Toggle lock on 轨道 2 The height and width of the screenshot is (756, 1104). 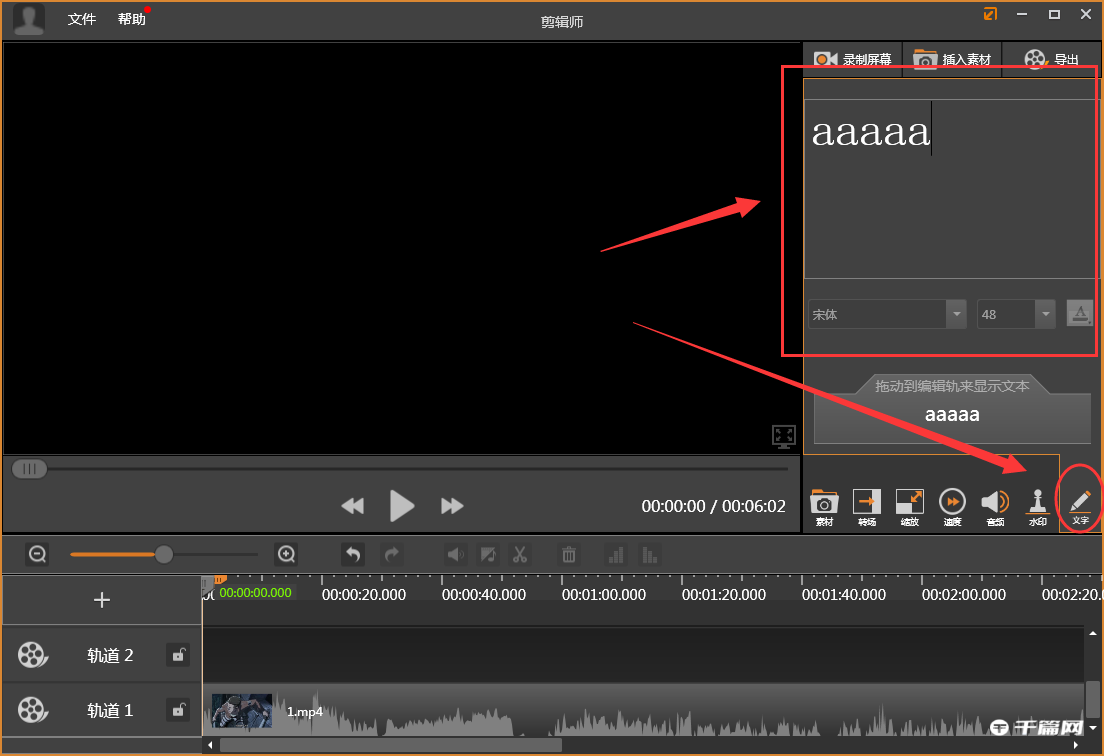coord(178,655)
